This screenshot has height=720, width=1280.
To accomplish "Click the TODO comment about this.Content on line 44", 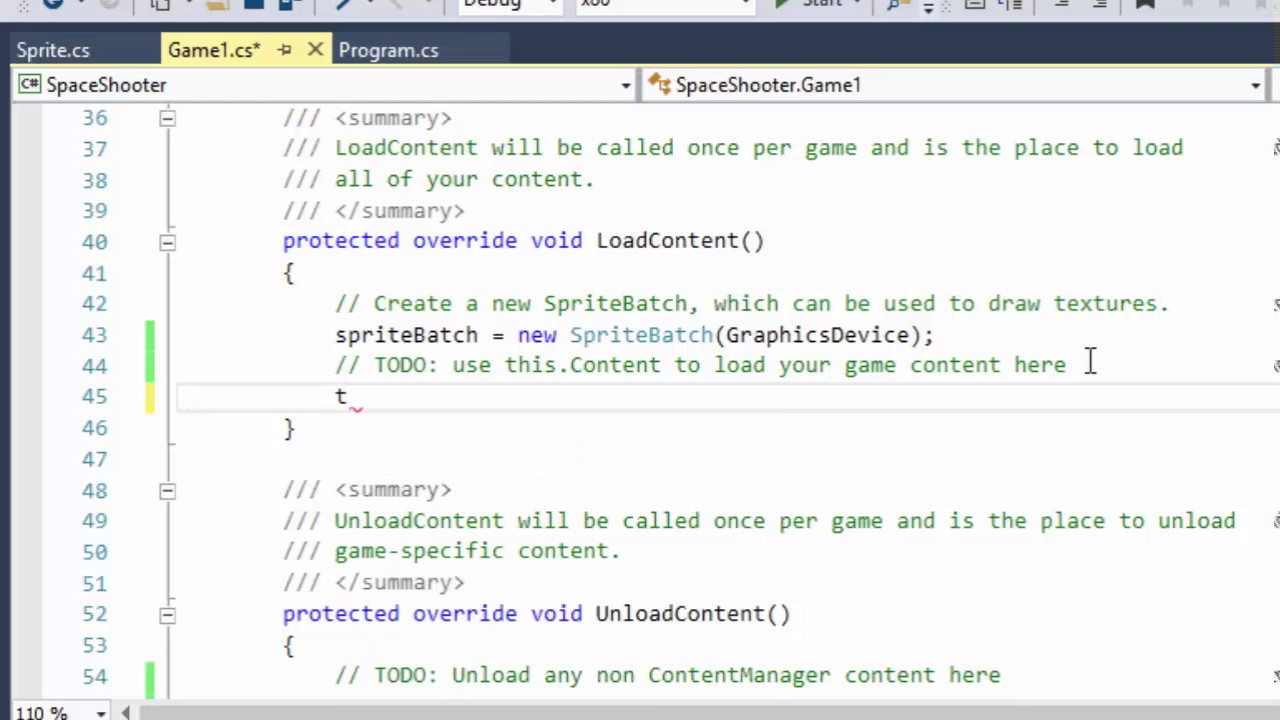I will (x=701, y=365).
